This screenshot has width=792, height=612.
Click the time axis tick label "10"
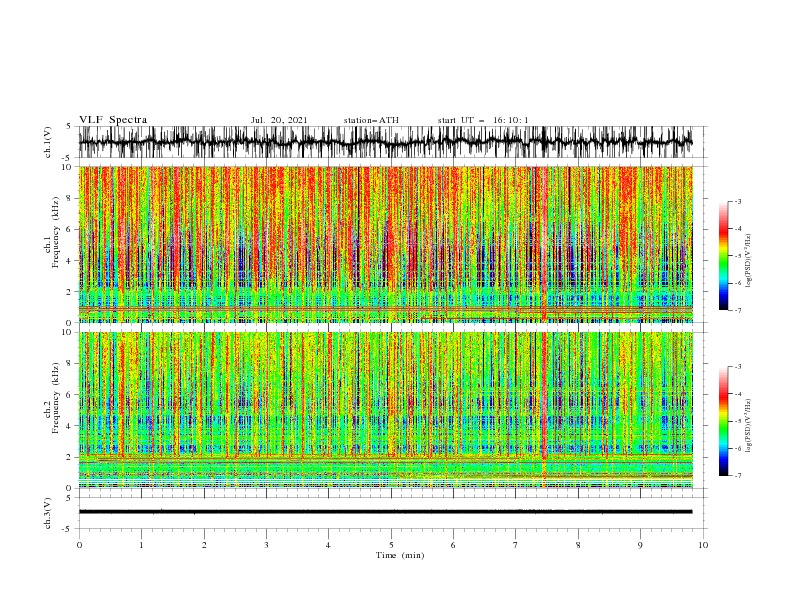click(703, 545)
